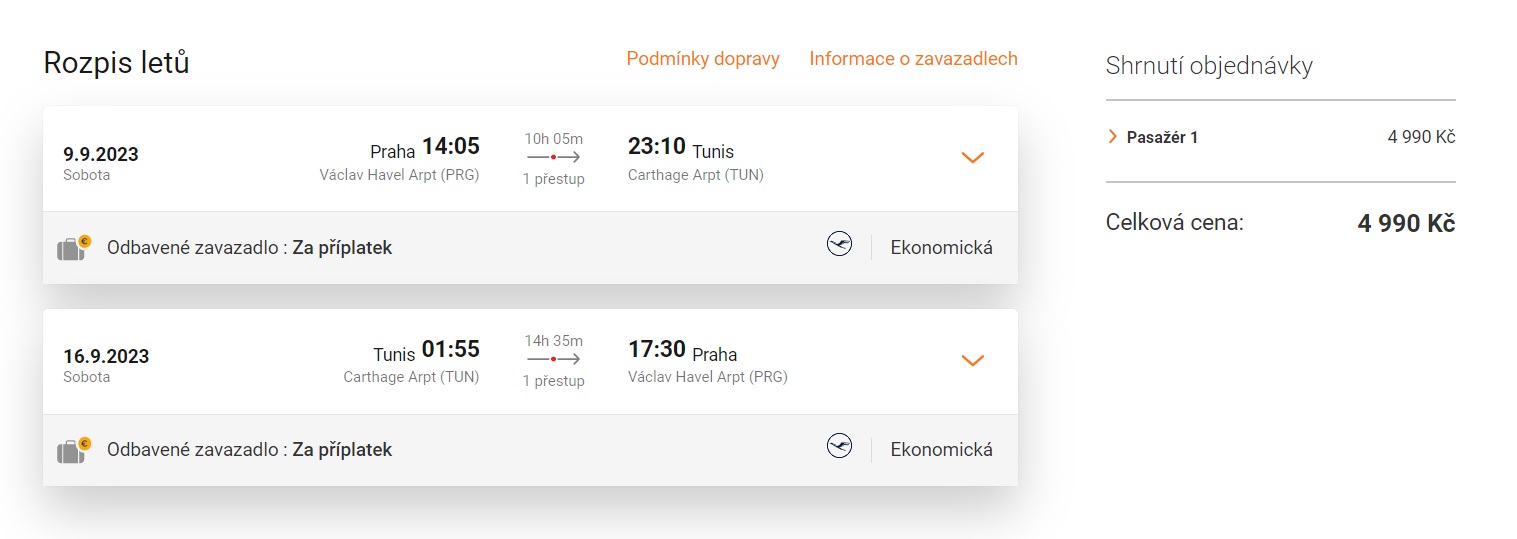Click the stopover arrow under 10h 05m

tap(553, 158)
